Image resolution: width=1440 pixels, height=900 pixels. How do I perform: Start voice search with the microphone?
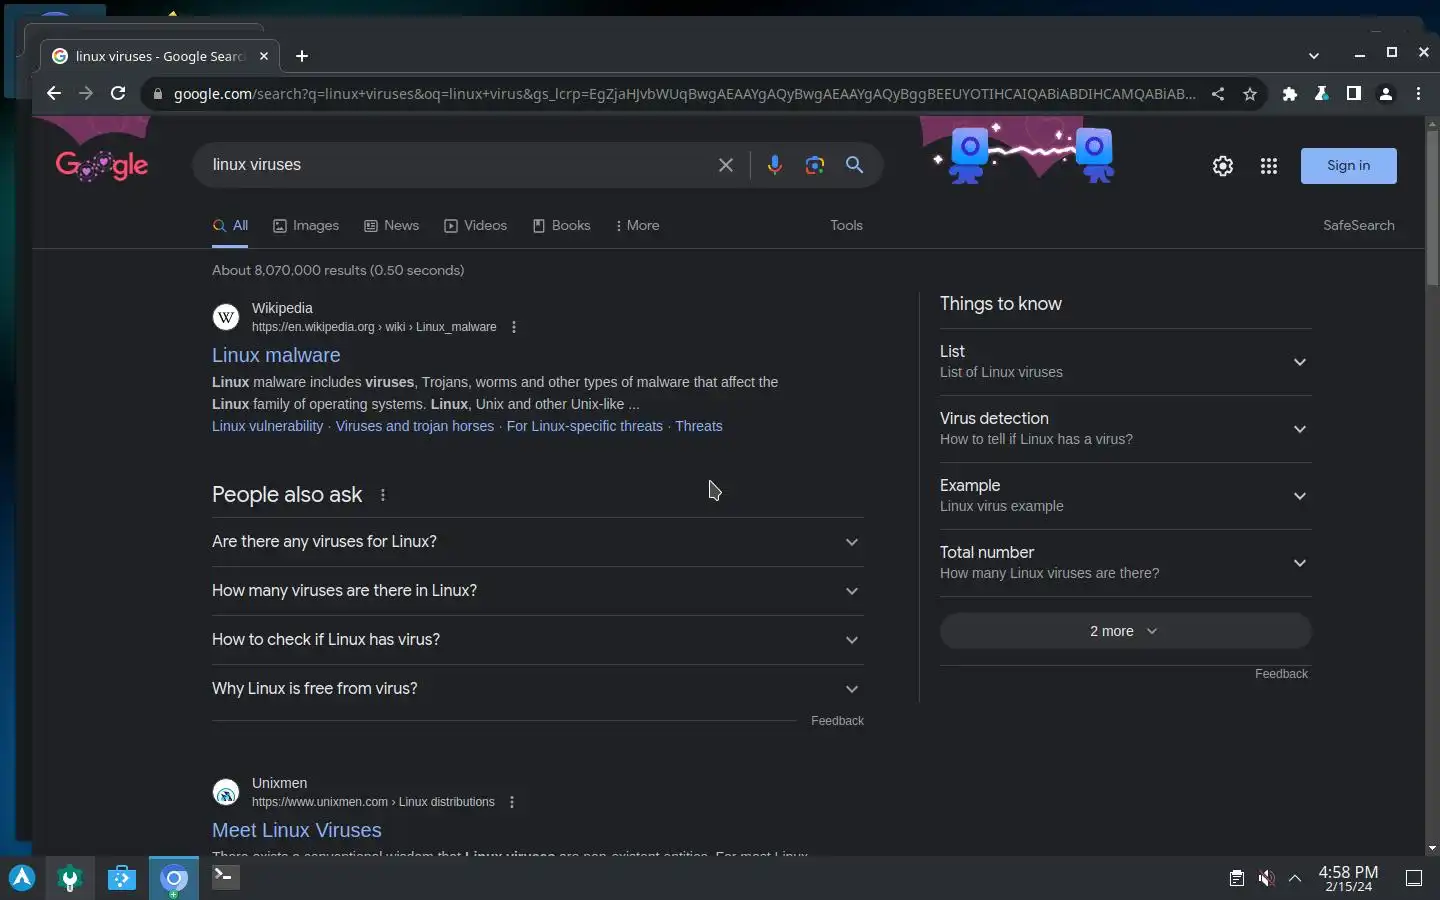click(x=774, y=165)
